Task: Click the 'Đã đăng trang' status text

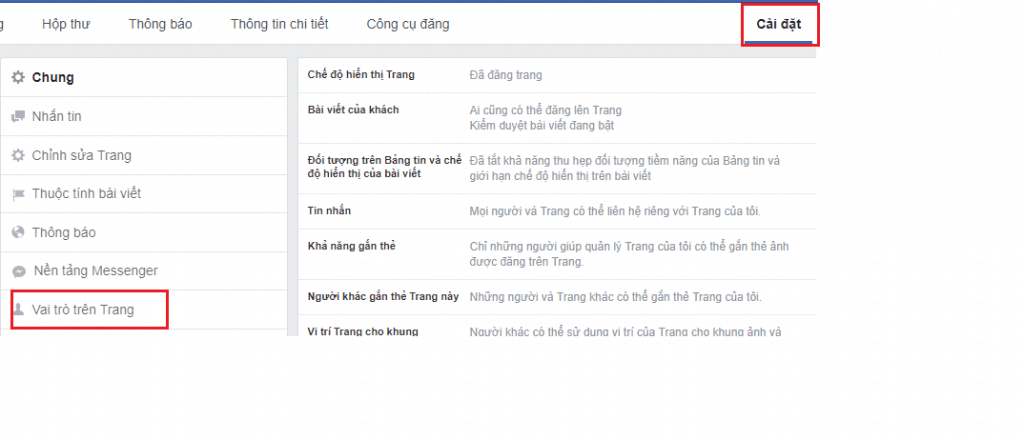Action: pos(506,75)
